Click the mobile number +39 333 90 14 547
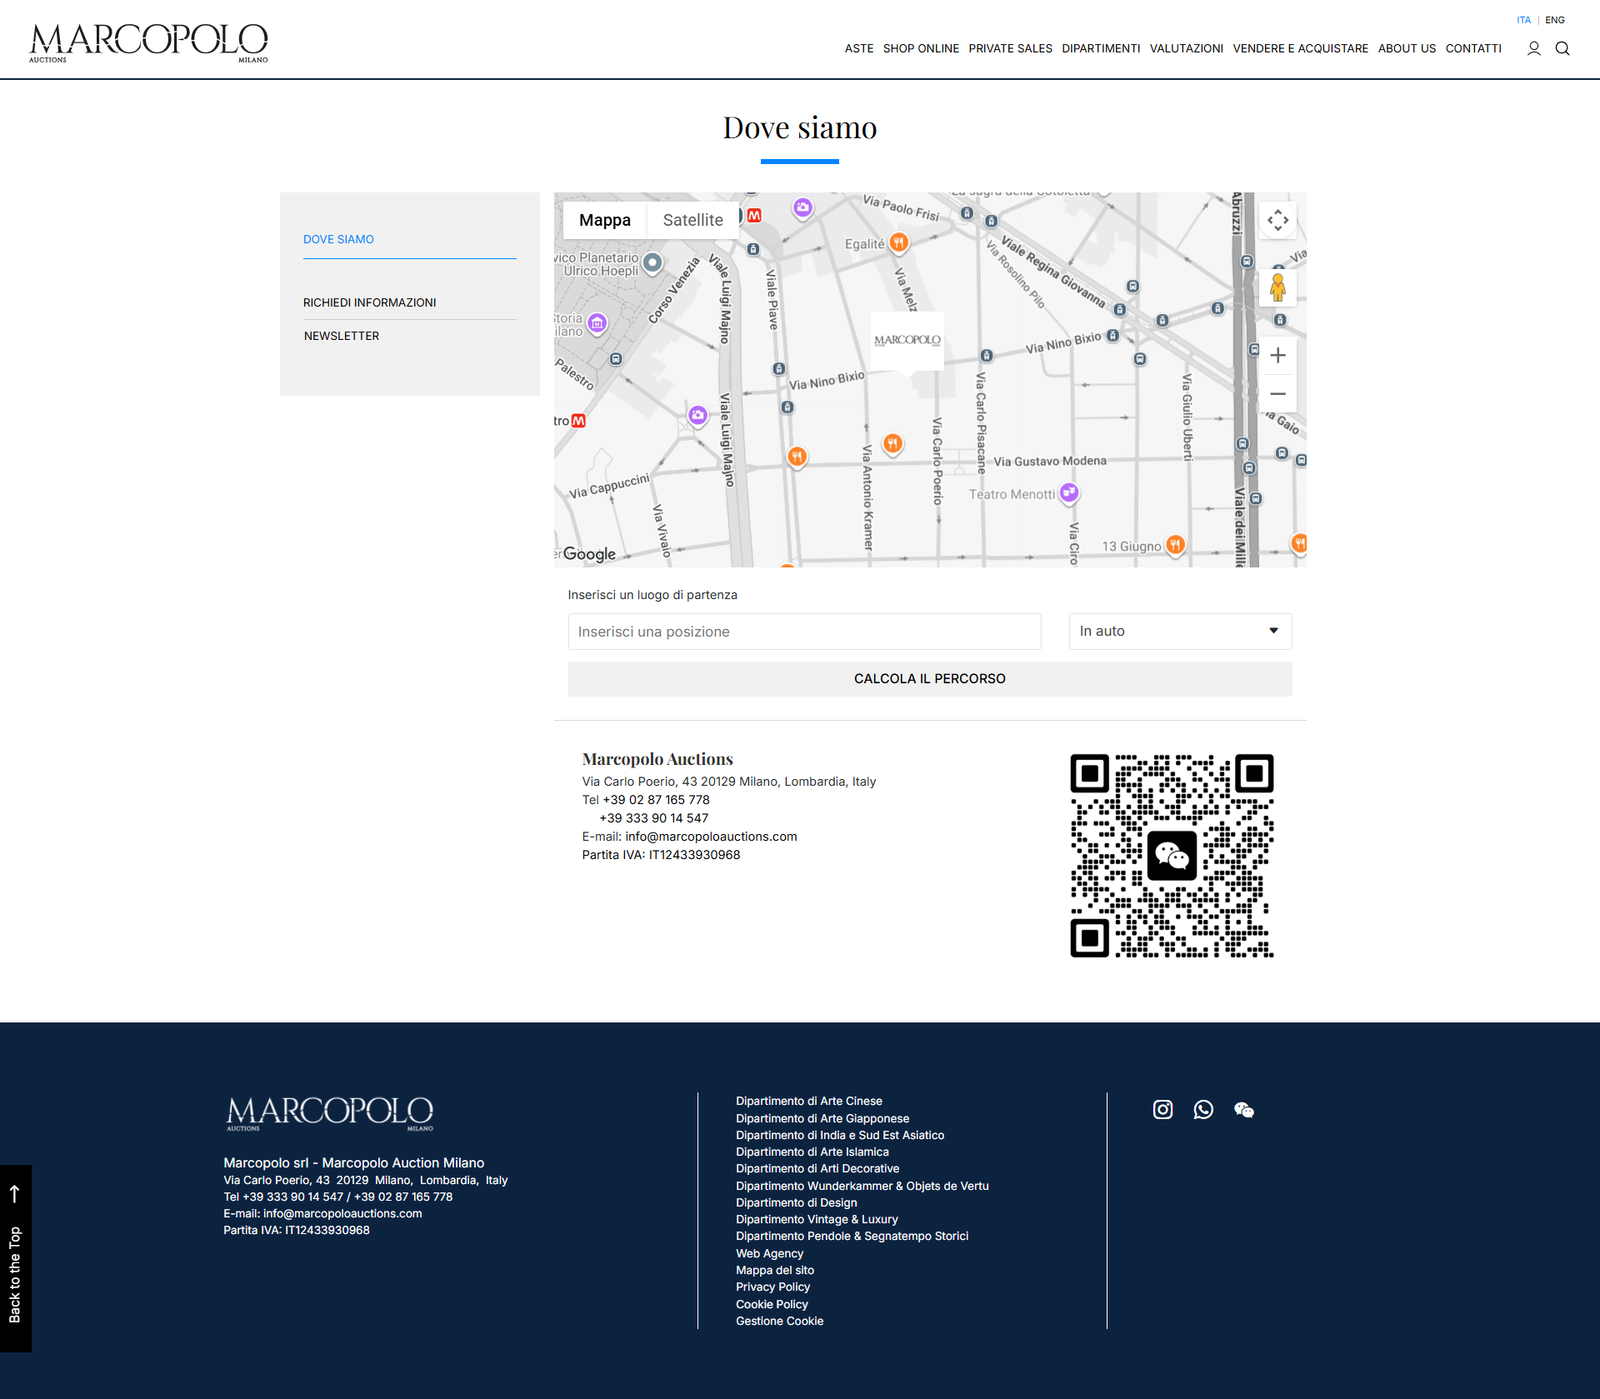This screenshot has width=1600, height=1399. click(x=654, y=818)
